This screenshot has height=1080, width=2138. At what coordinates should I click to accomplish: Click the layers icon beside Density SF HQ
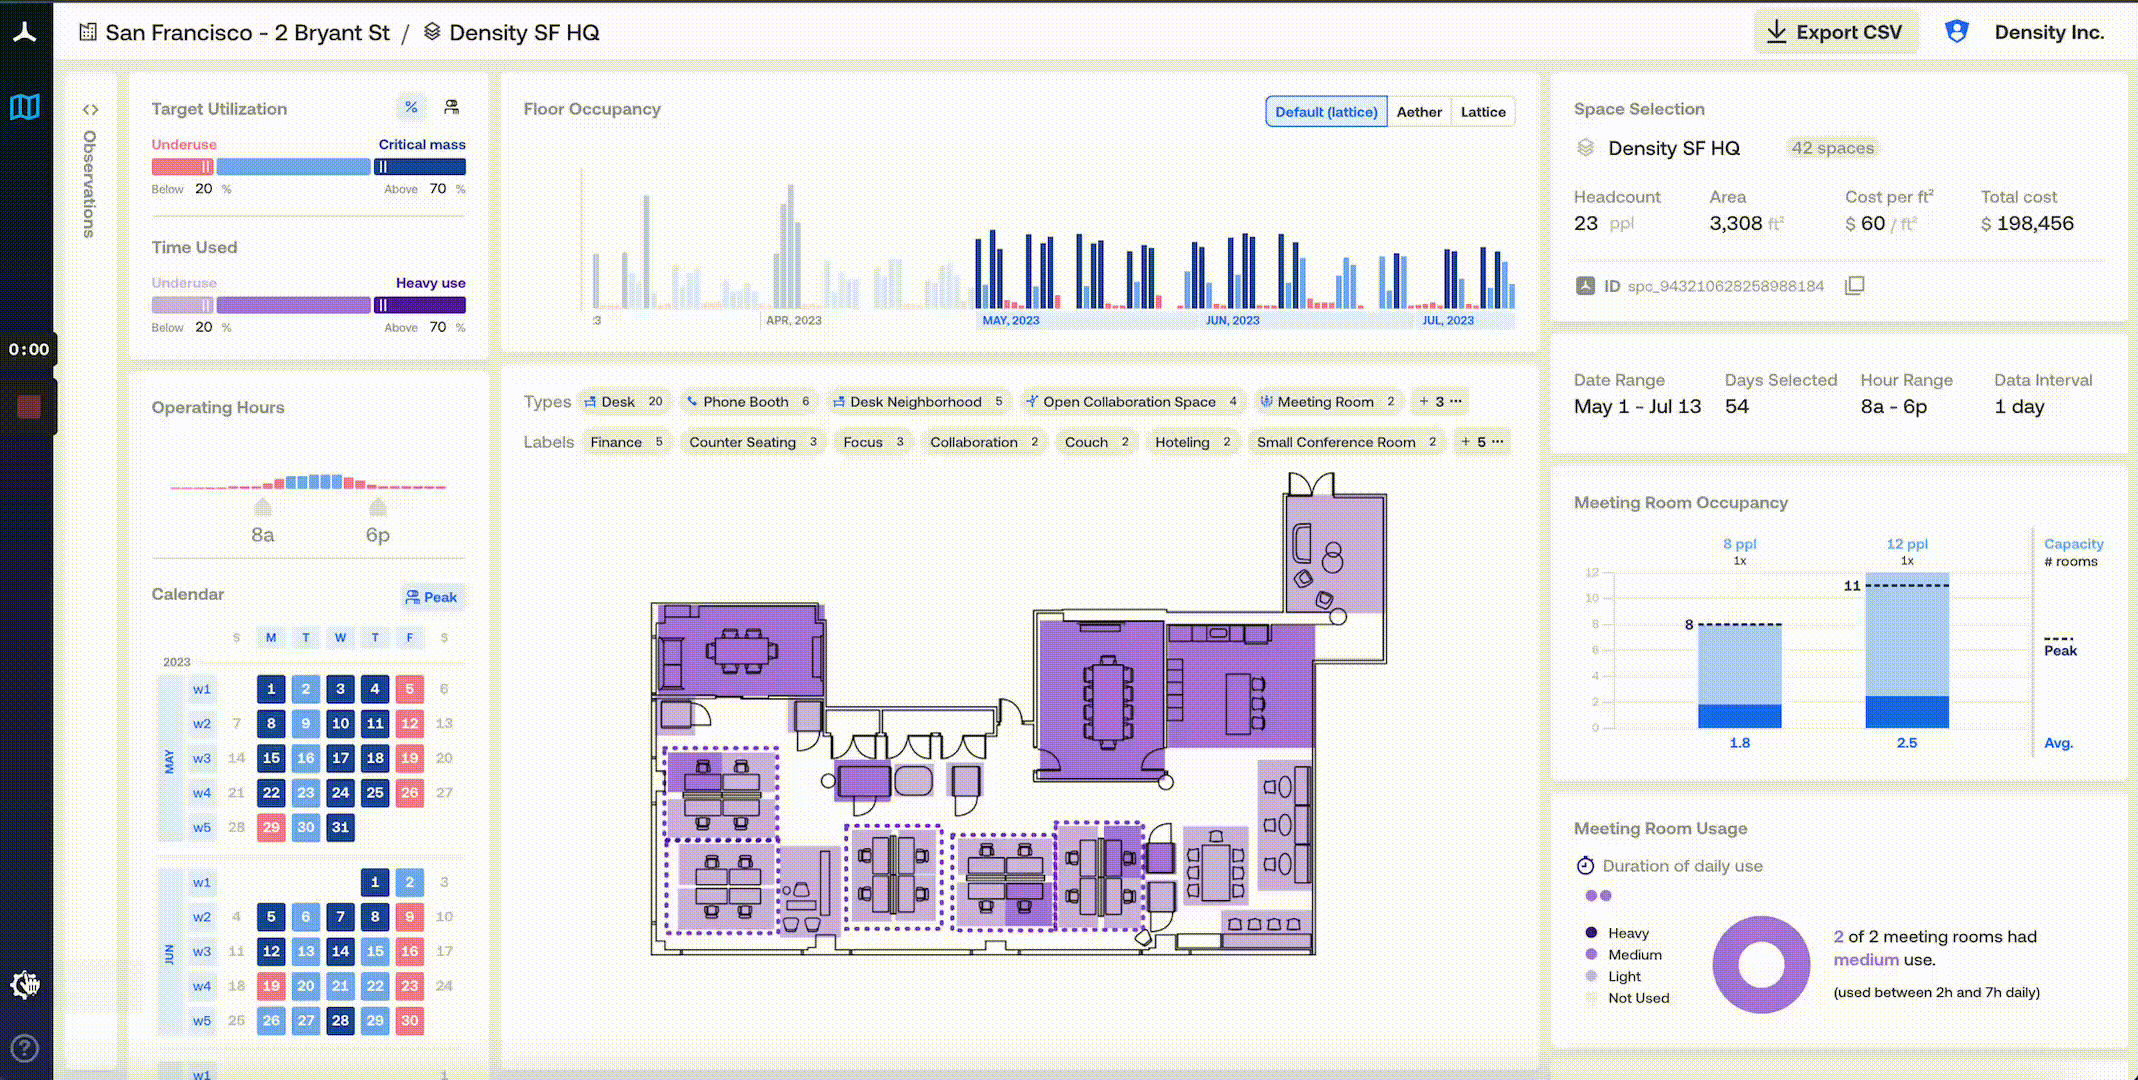(x=432, y=32)
